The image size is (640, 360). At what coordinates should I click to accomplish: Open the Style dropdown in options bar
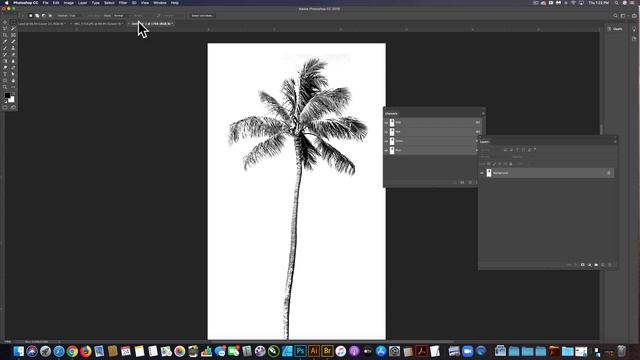pyautogui.click(x=121, y=16)
